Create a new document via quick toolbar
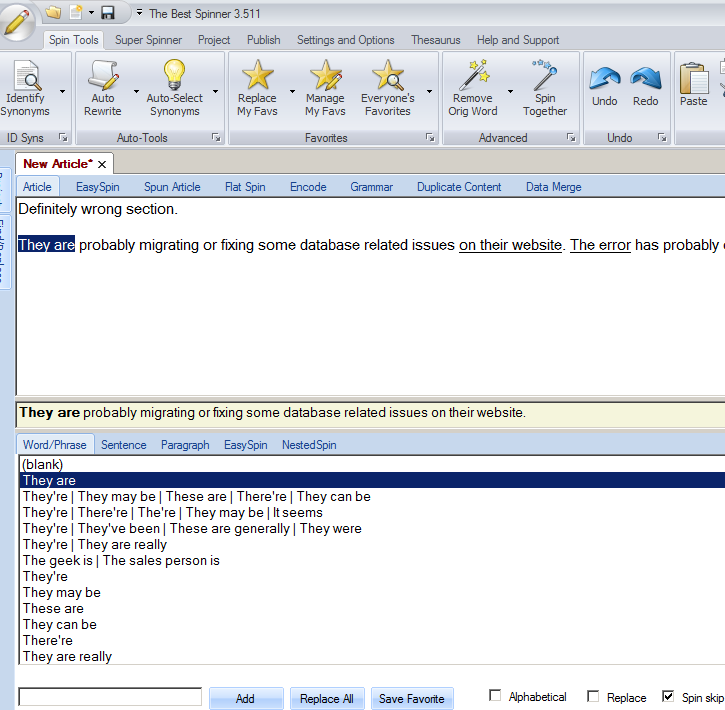Image resolution: width=725 pixels, height=710 pixels. click(x=75, y=13)
